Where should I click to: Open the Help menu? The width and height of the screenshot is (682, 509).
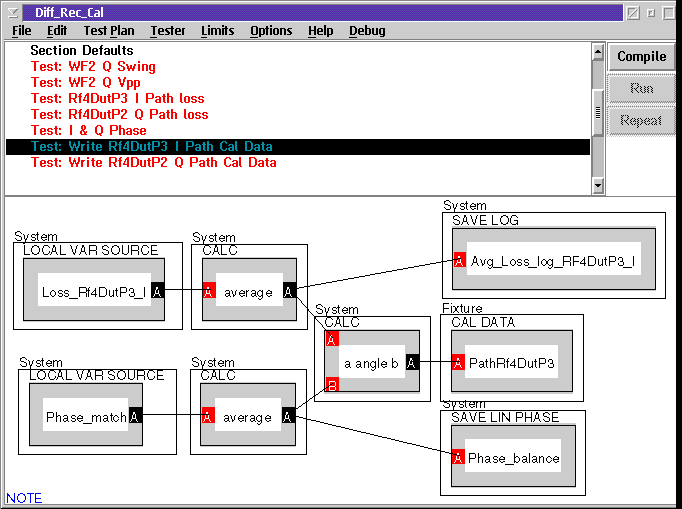click(x=321, y=31)
